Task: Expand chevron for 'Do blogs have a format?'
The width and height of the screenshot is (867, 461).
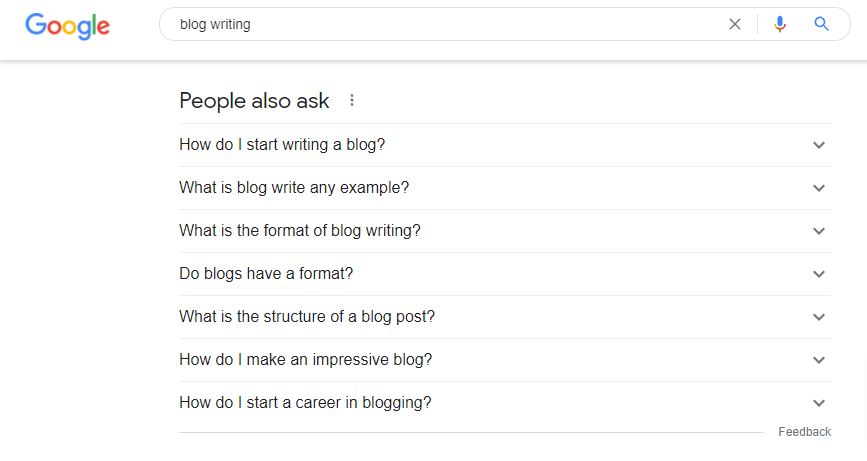Action: tap(819, 274)
